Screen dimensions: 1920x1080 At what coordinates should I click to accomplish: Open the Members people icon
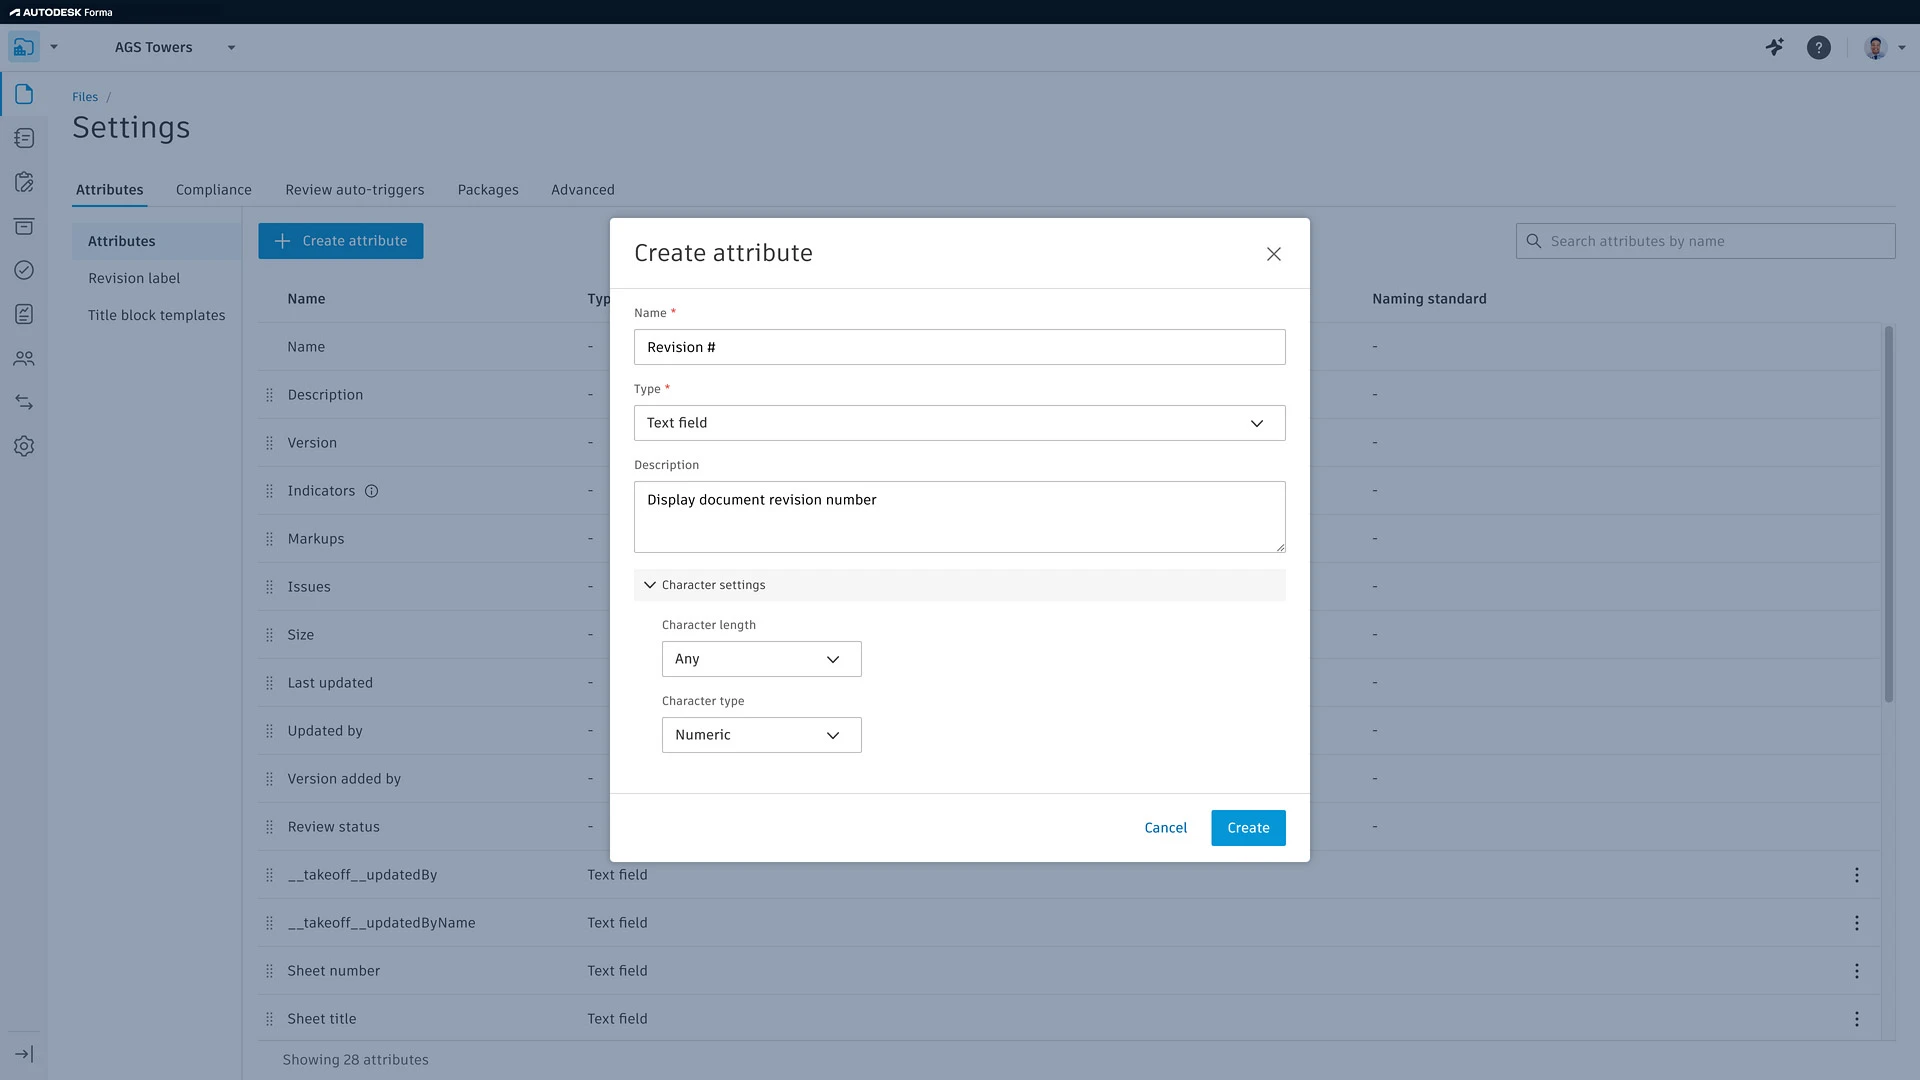24,358
